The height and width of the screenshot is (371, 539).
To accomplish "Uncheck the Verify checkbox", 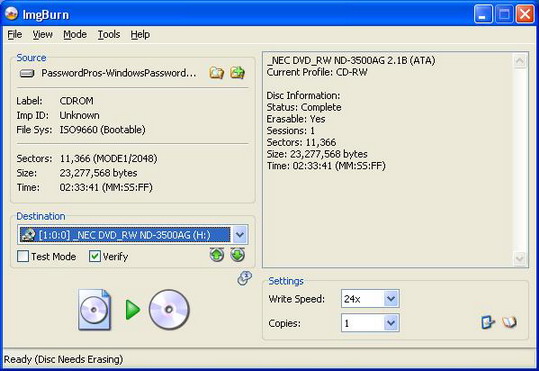I will [x=95, y=256].
